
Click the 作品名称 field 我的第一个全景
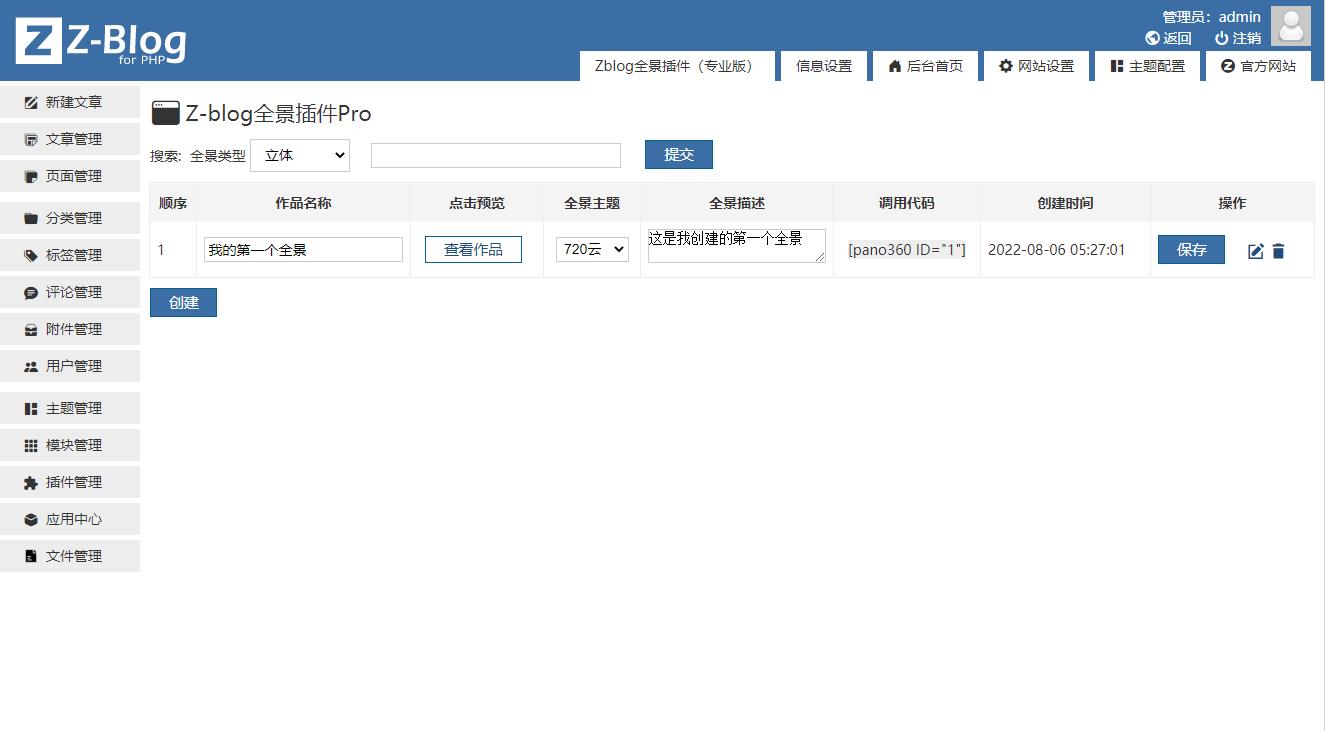pyautogui.click(x=303, y=250)
